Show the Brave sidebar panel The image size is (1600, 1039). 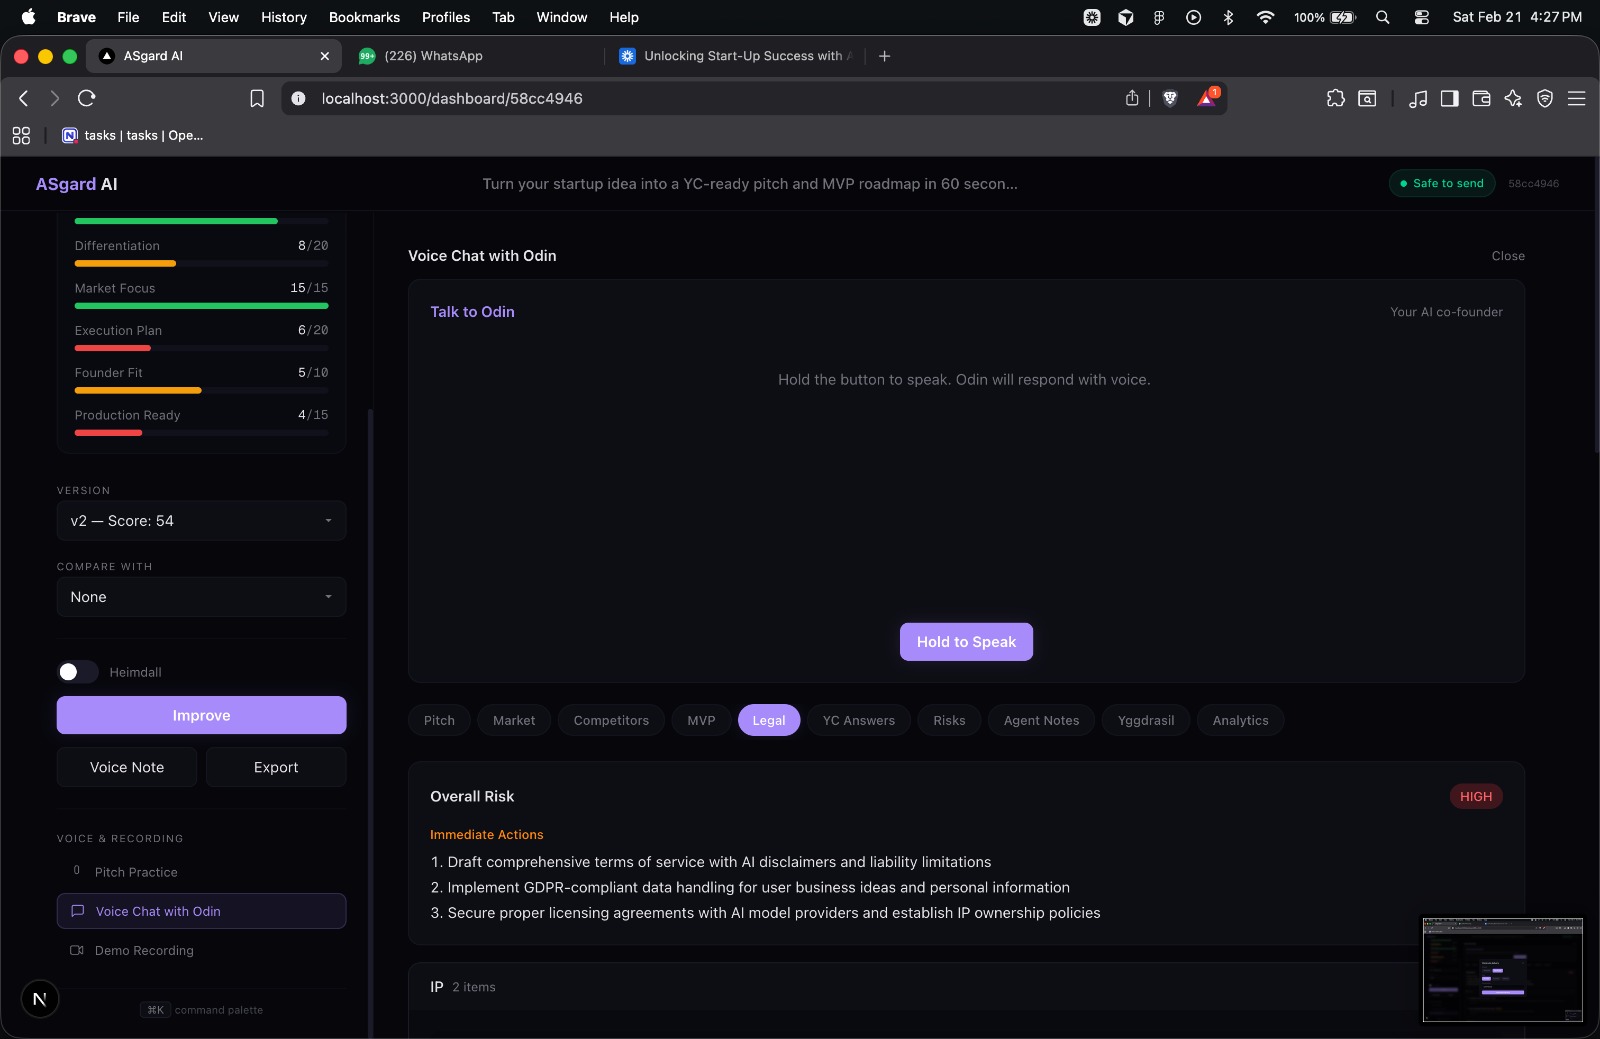pos(1449,98)
